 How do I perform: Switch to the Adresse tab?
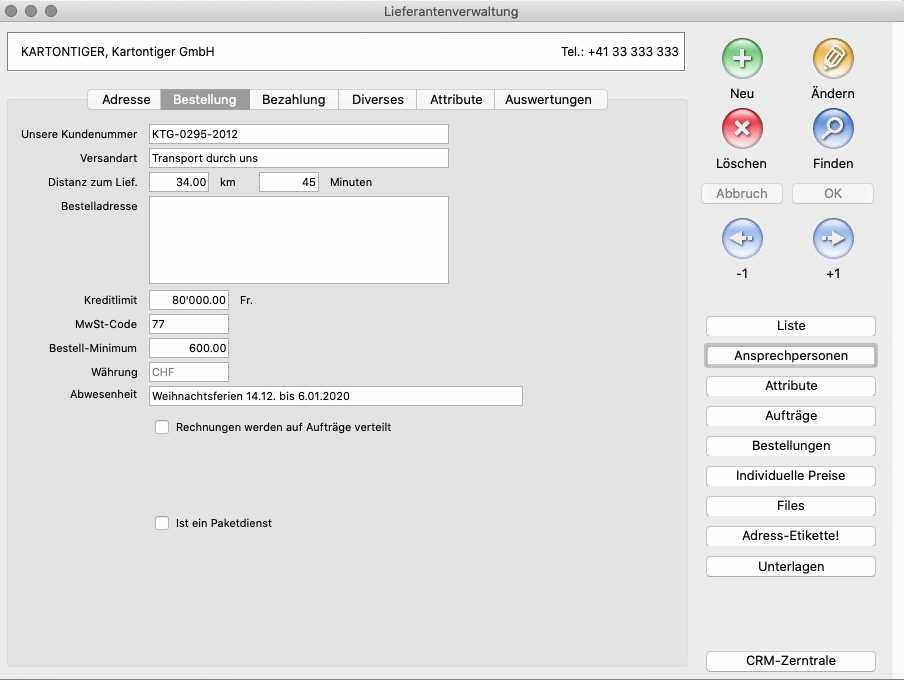coord(126,100)
